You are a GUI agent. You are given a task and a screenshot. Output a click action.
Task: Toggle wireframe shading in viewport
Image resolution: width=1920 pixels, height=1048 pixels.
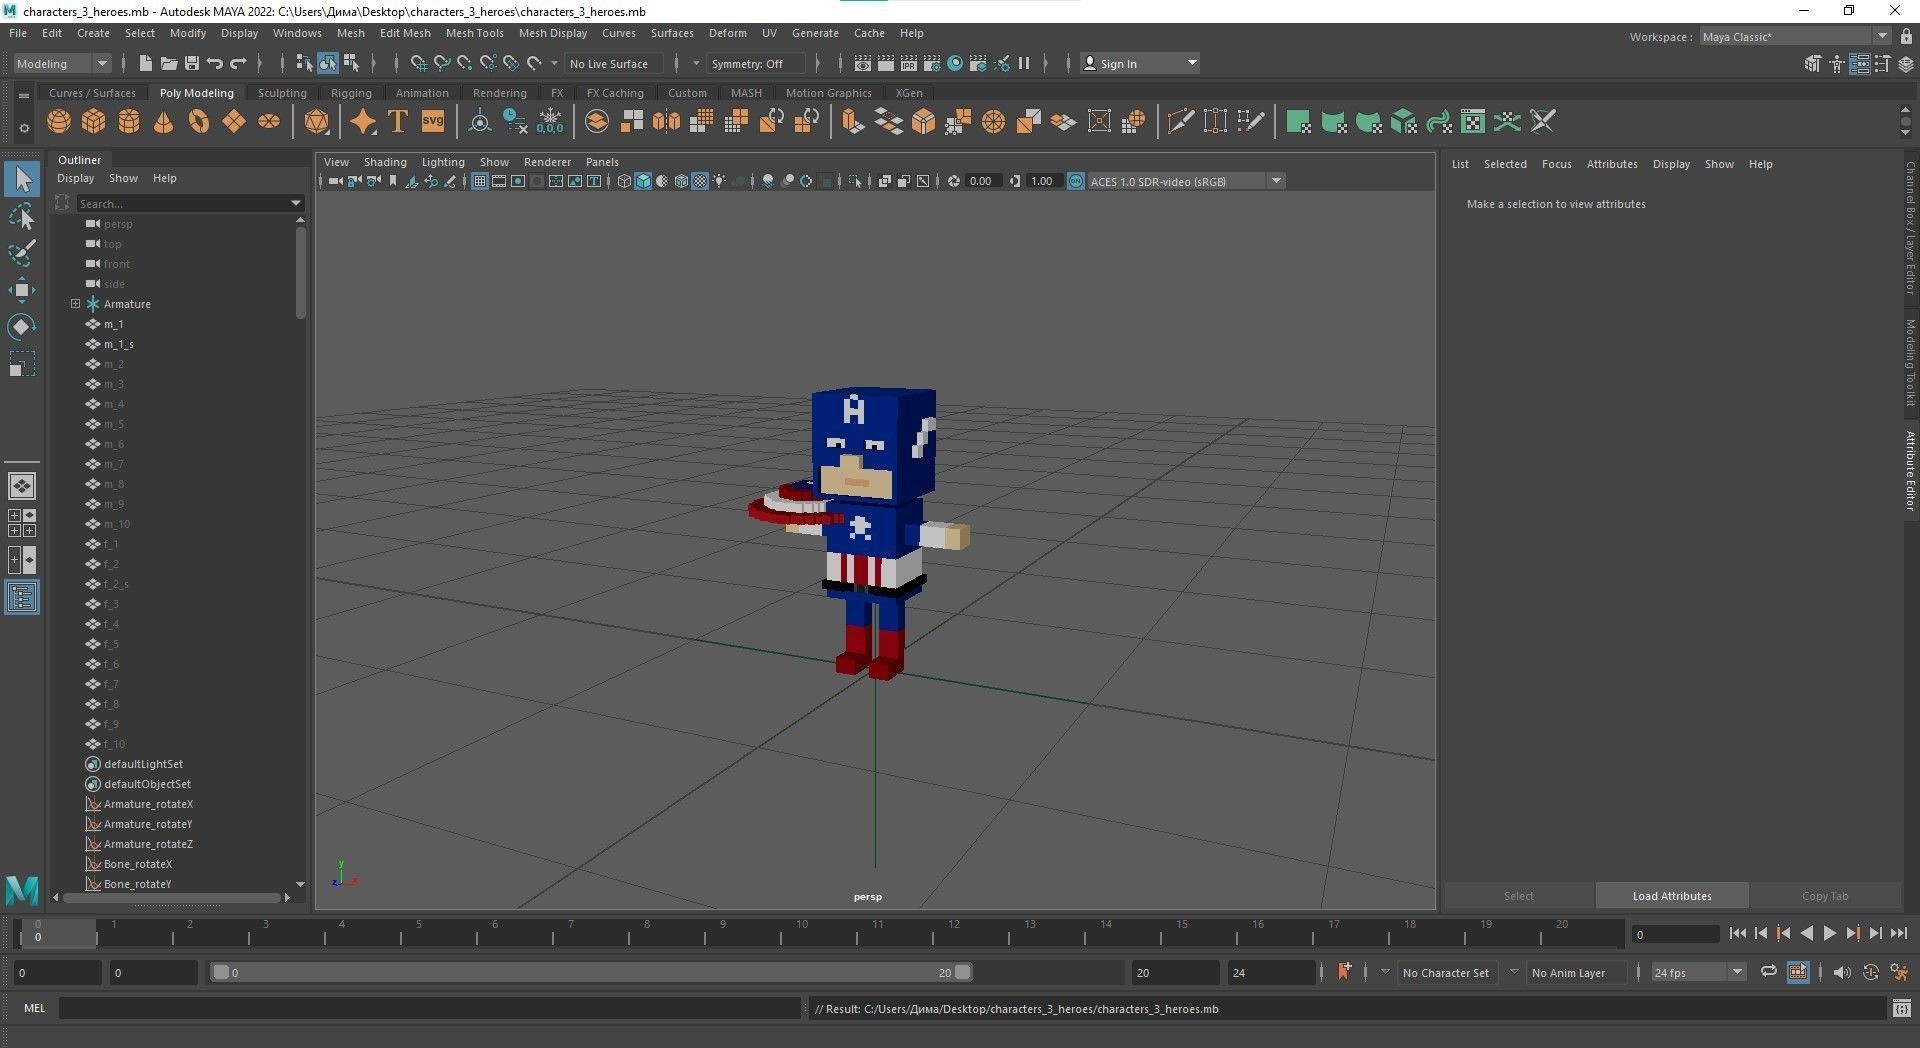point(624,181)
